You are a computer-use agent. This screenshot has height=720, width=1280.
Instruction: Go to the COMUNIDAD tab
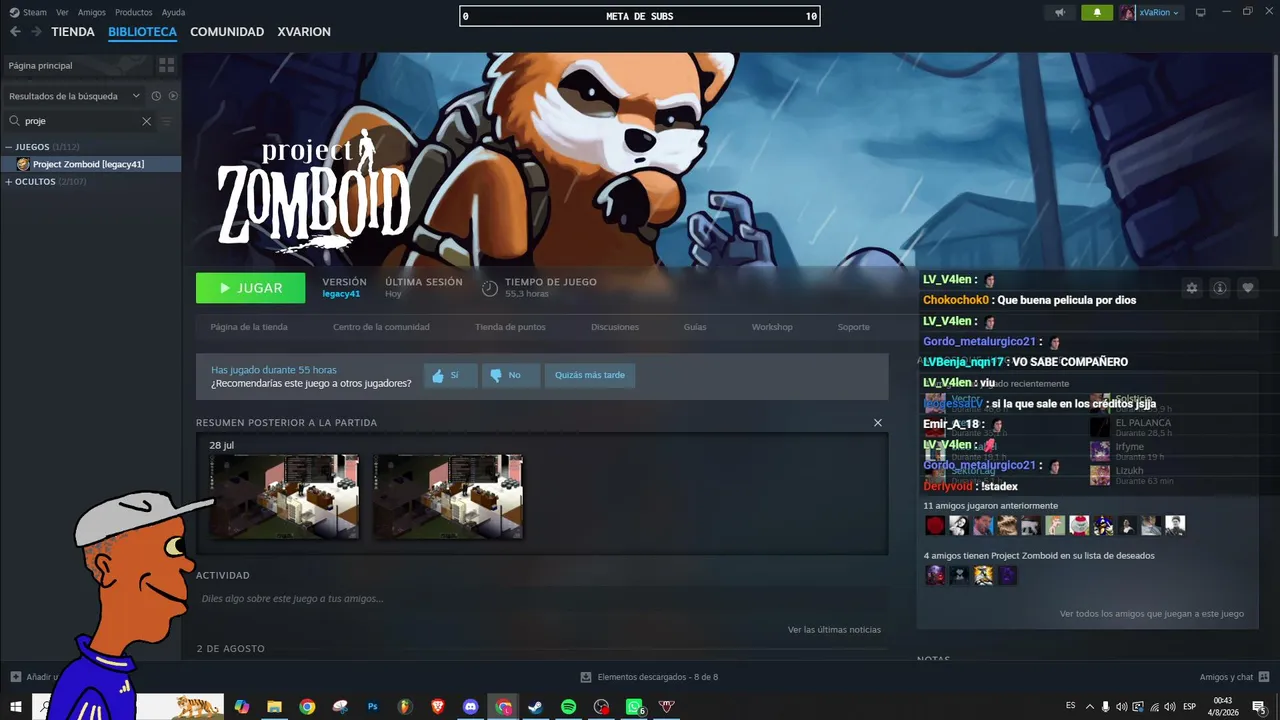pyautogui.click(x=227, y=32)
